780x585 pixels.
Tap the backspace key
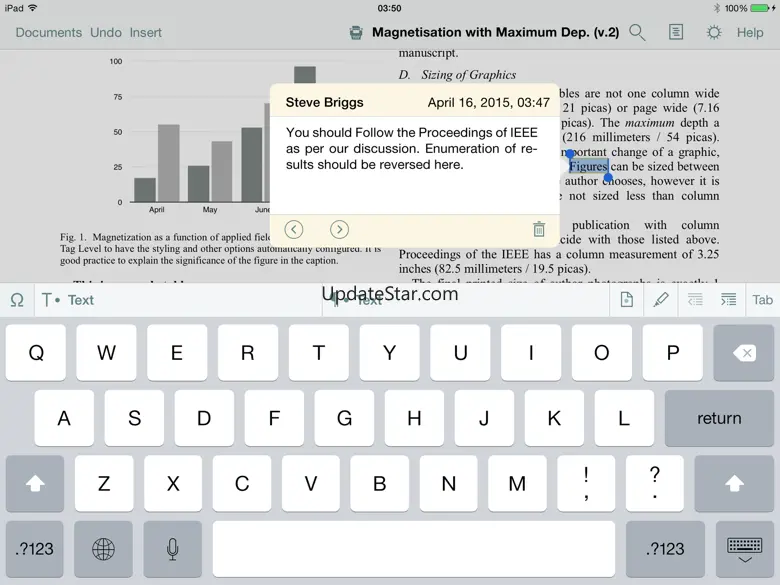pyautogui.click(x=744, y=353)
